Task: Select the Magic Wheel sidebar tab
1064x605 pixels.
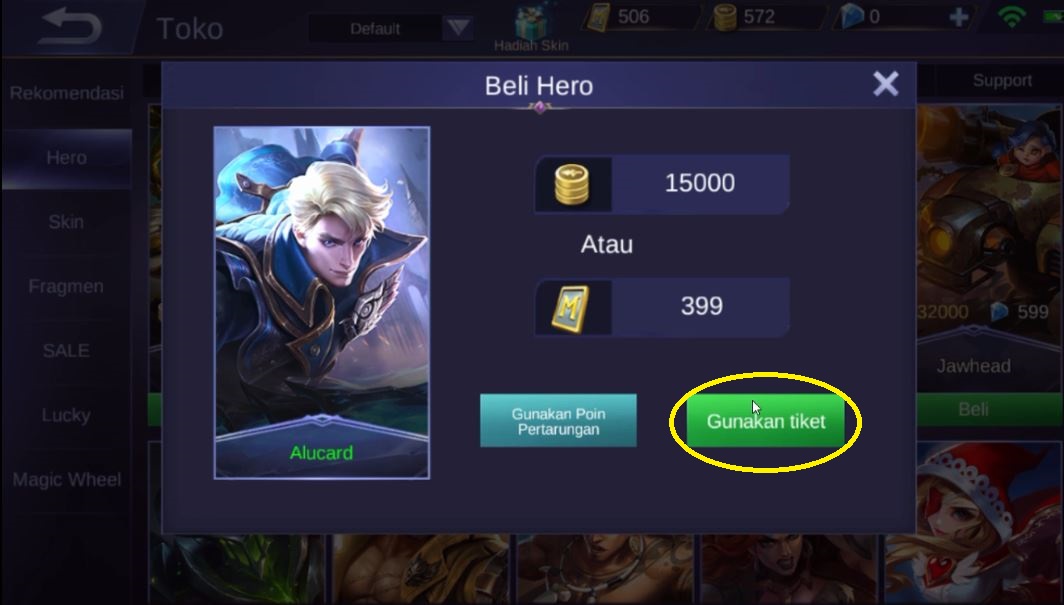Action: pyautogui.click(x=66, y=480)
